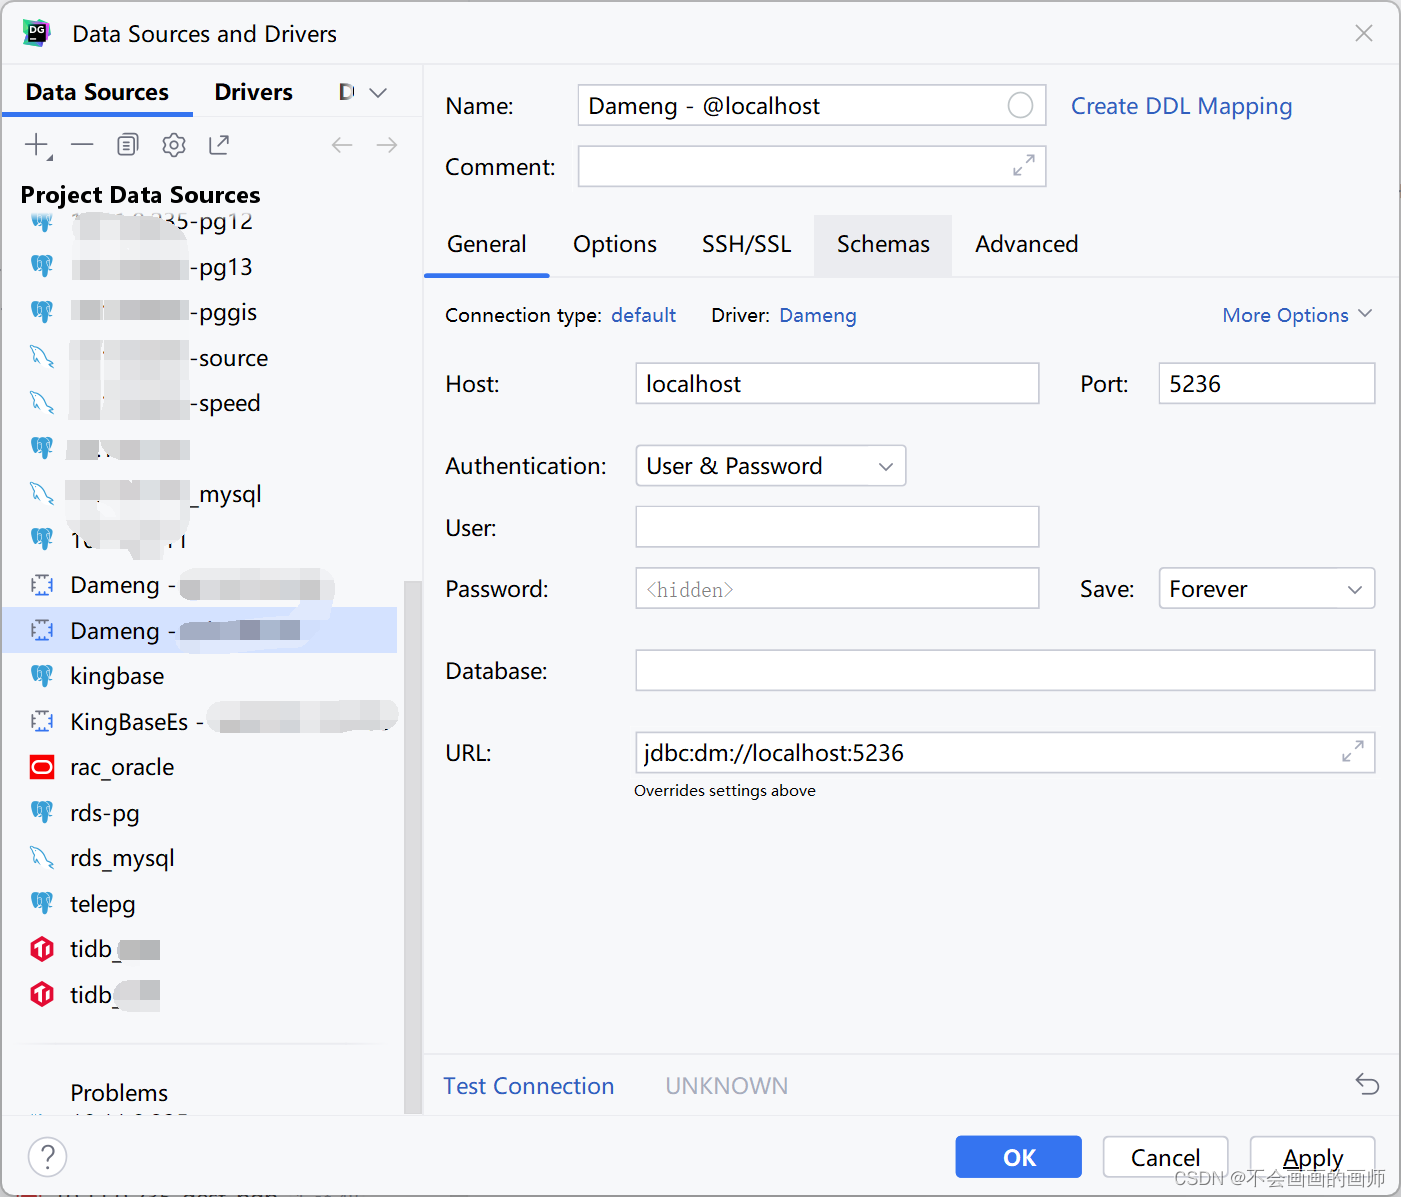Click the icon beside KingBaseEs entry
Image resolution: width=1401 pixels, height=1197 pixels.
click(x=42, y=721)
